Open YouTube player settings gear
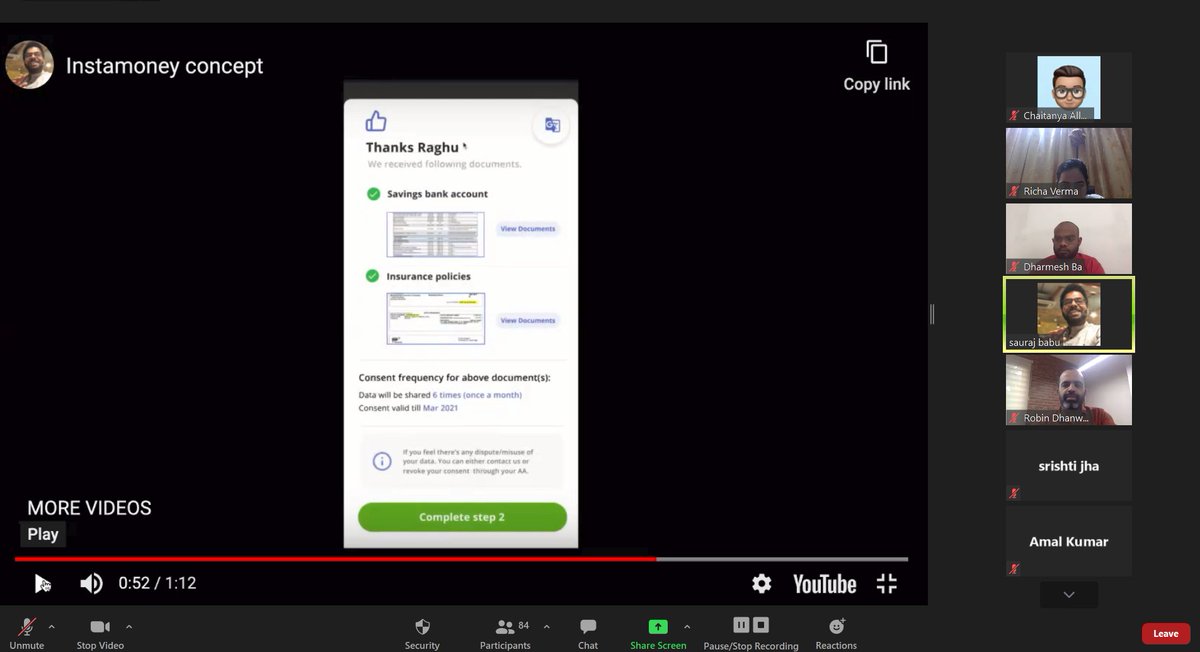 click(x=762, y=583)
